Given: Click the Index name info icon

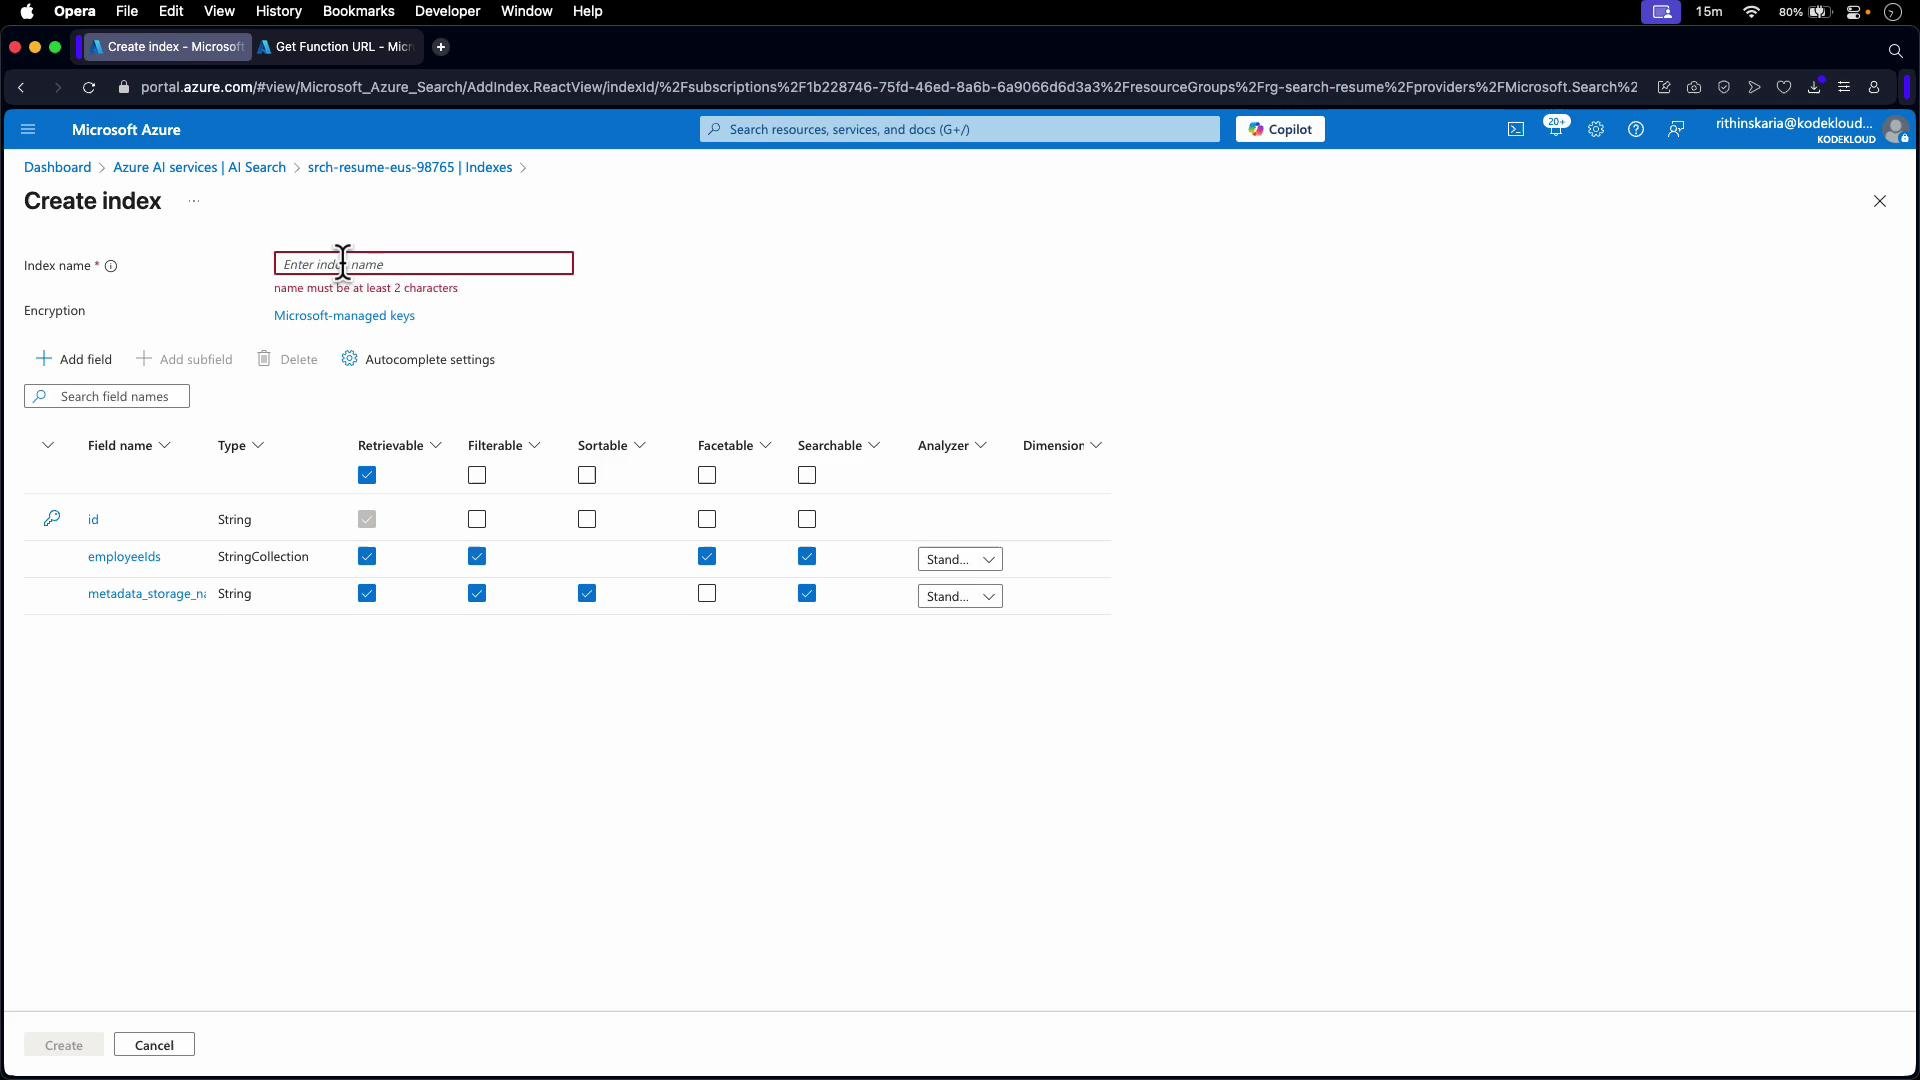Looking at the screenshot, I should coord(111,266).
